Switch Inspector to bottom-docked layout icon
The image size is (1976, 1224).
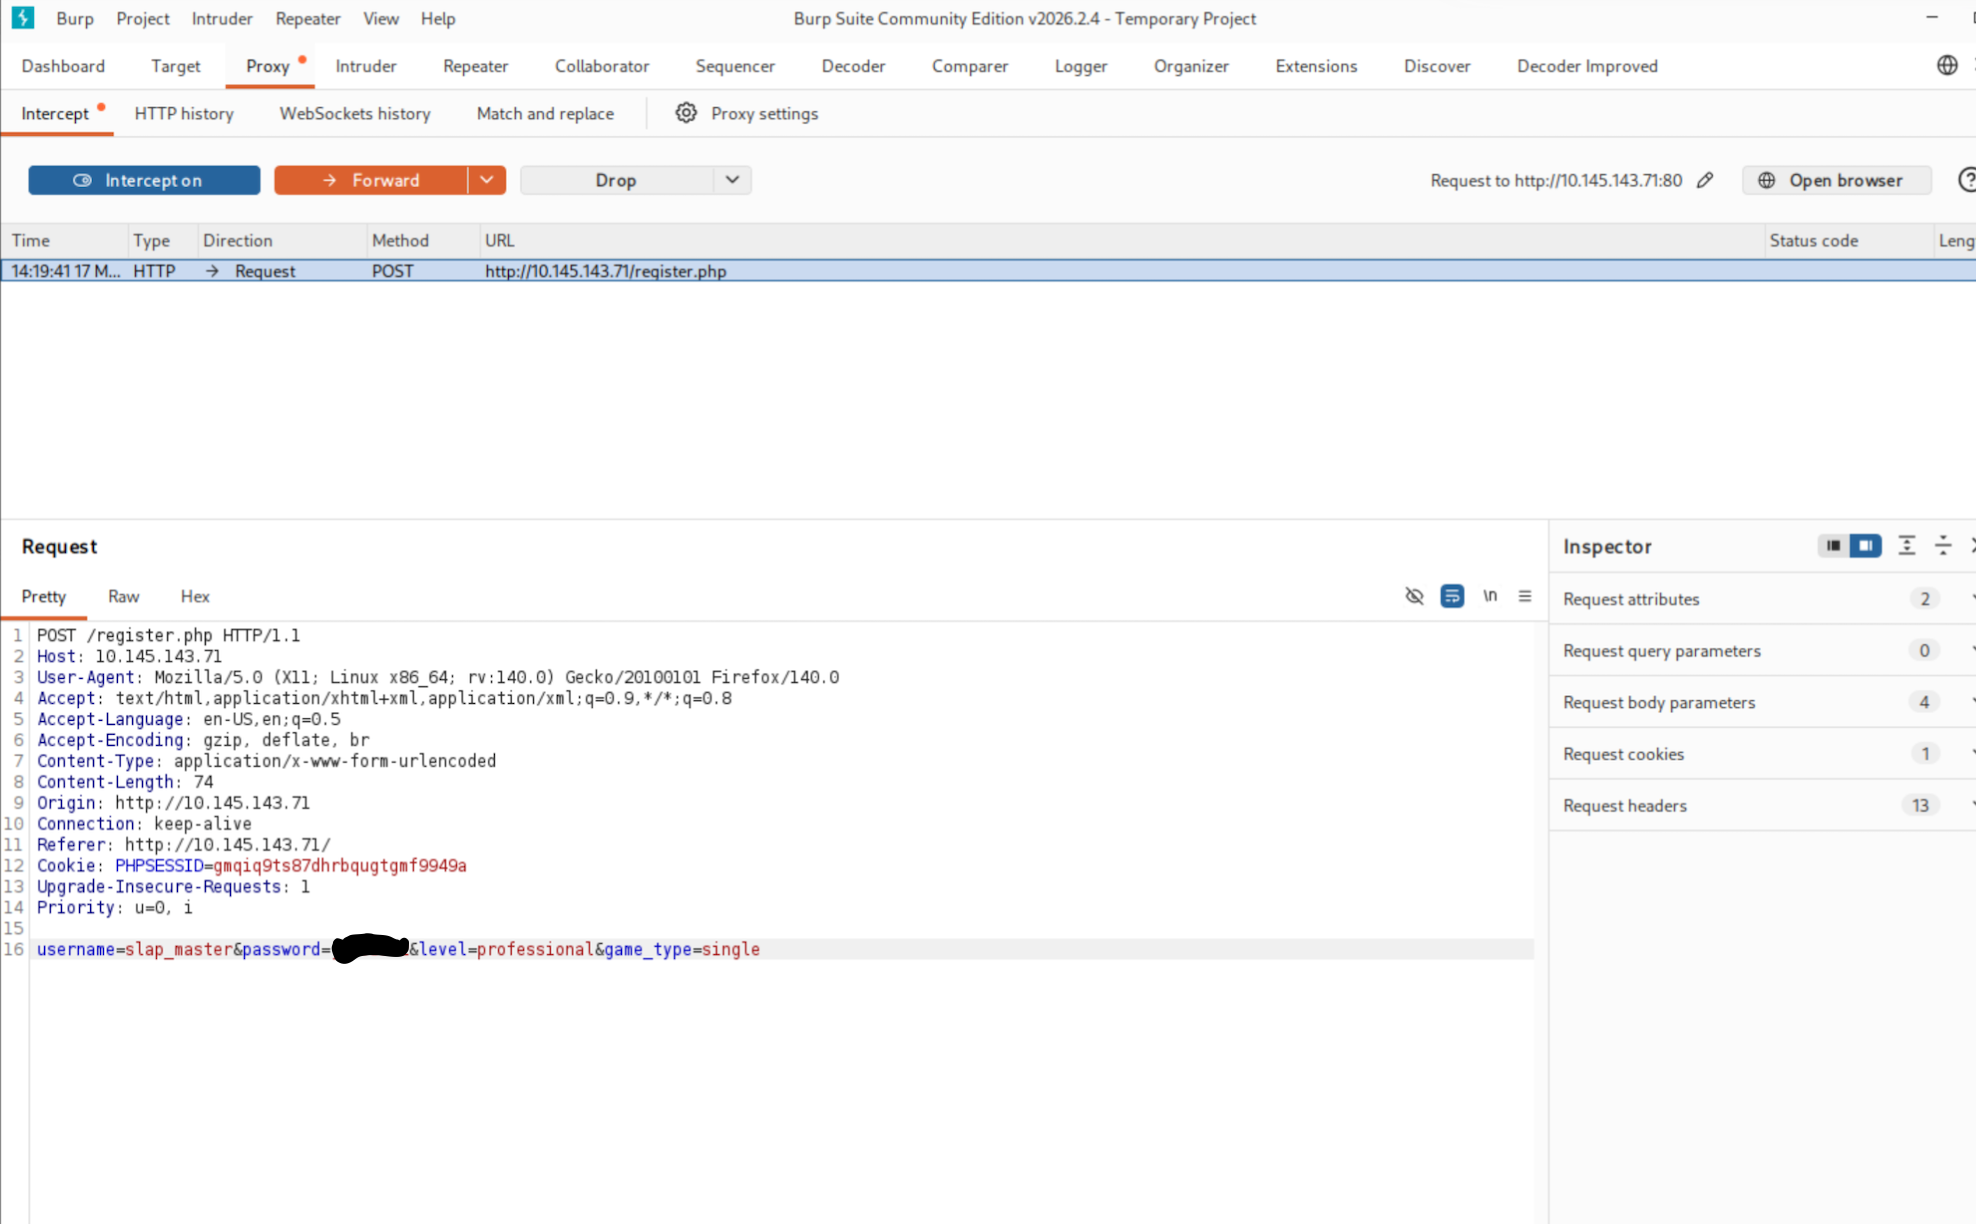[x=1833, y=546]
